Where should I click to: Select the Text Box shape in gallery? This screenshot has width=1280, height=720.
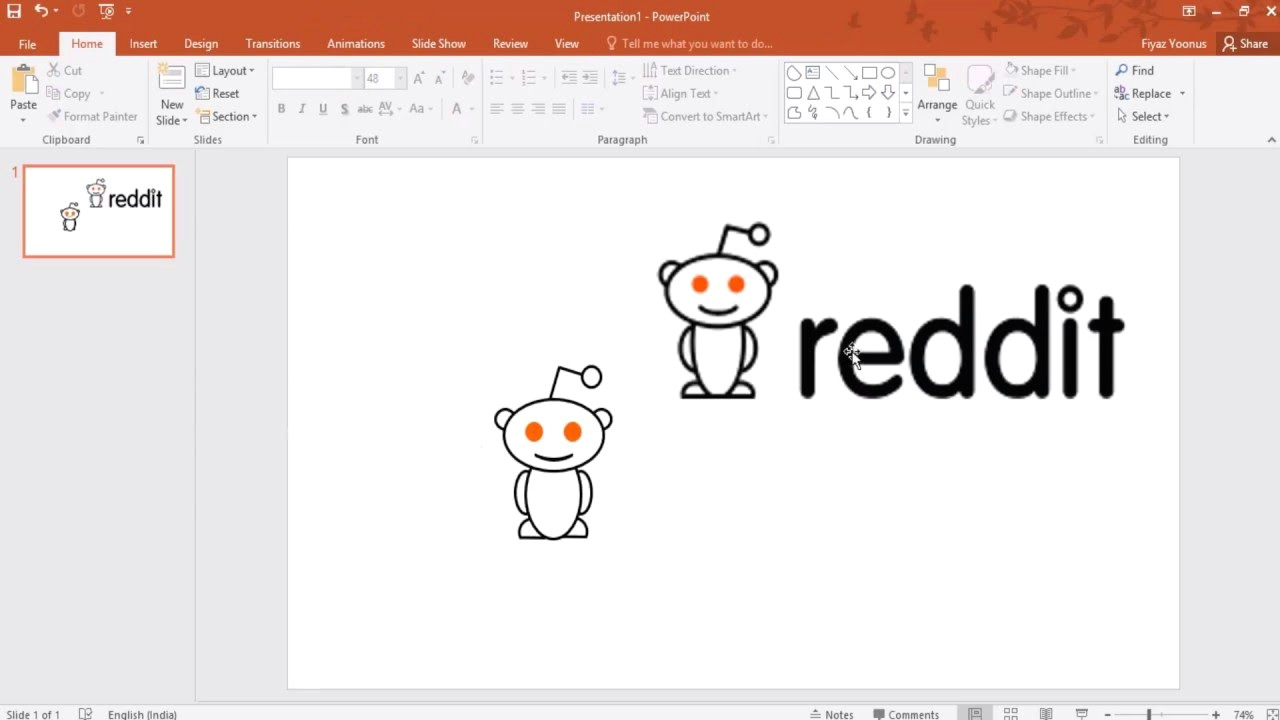coord(813,73)
